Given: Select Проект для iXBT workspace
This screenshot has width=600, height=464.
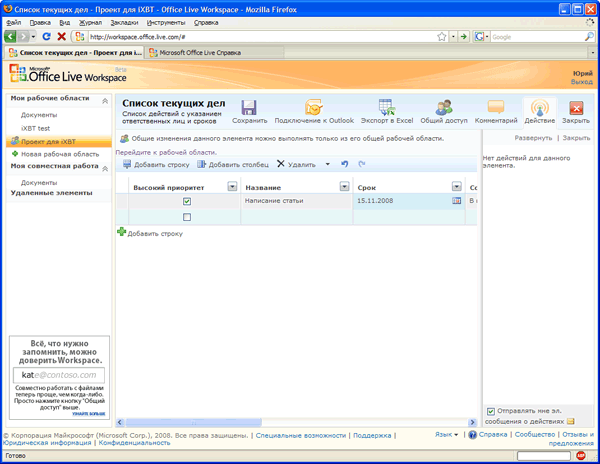Looking at the screenshot, I should tap(59, 142).
